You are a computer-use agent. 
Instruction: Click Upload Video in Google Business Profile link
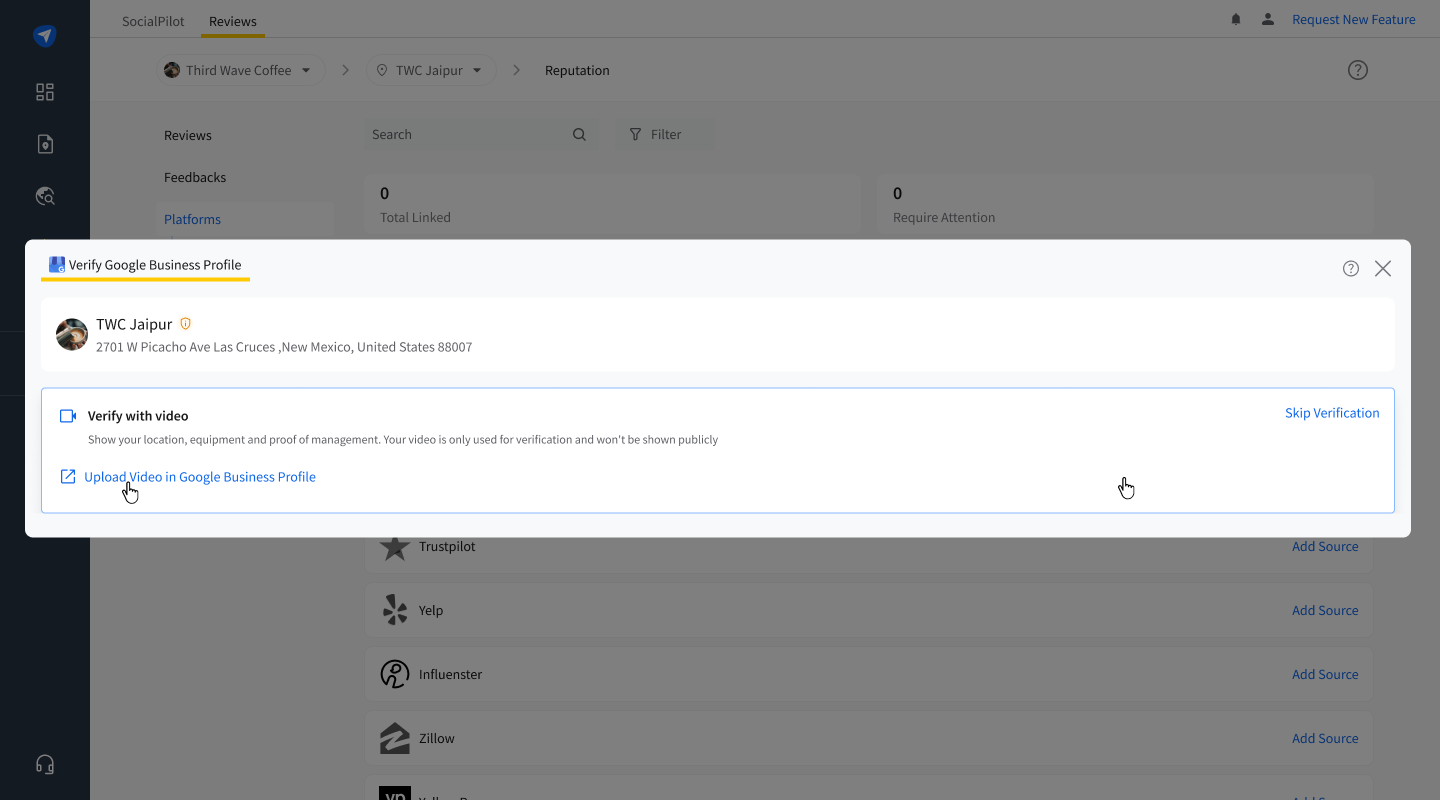pos(200,477)
